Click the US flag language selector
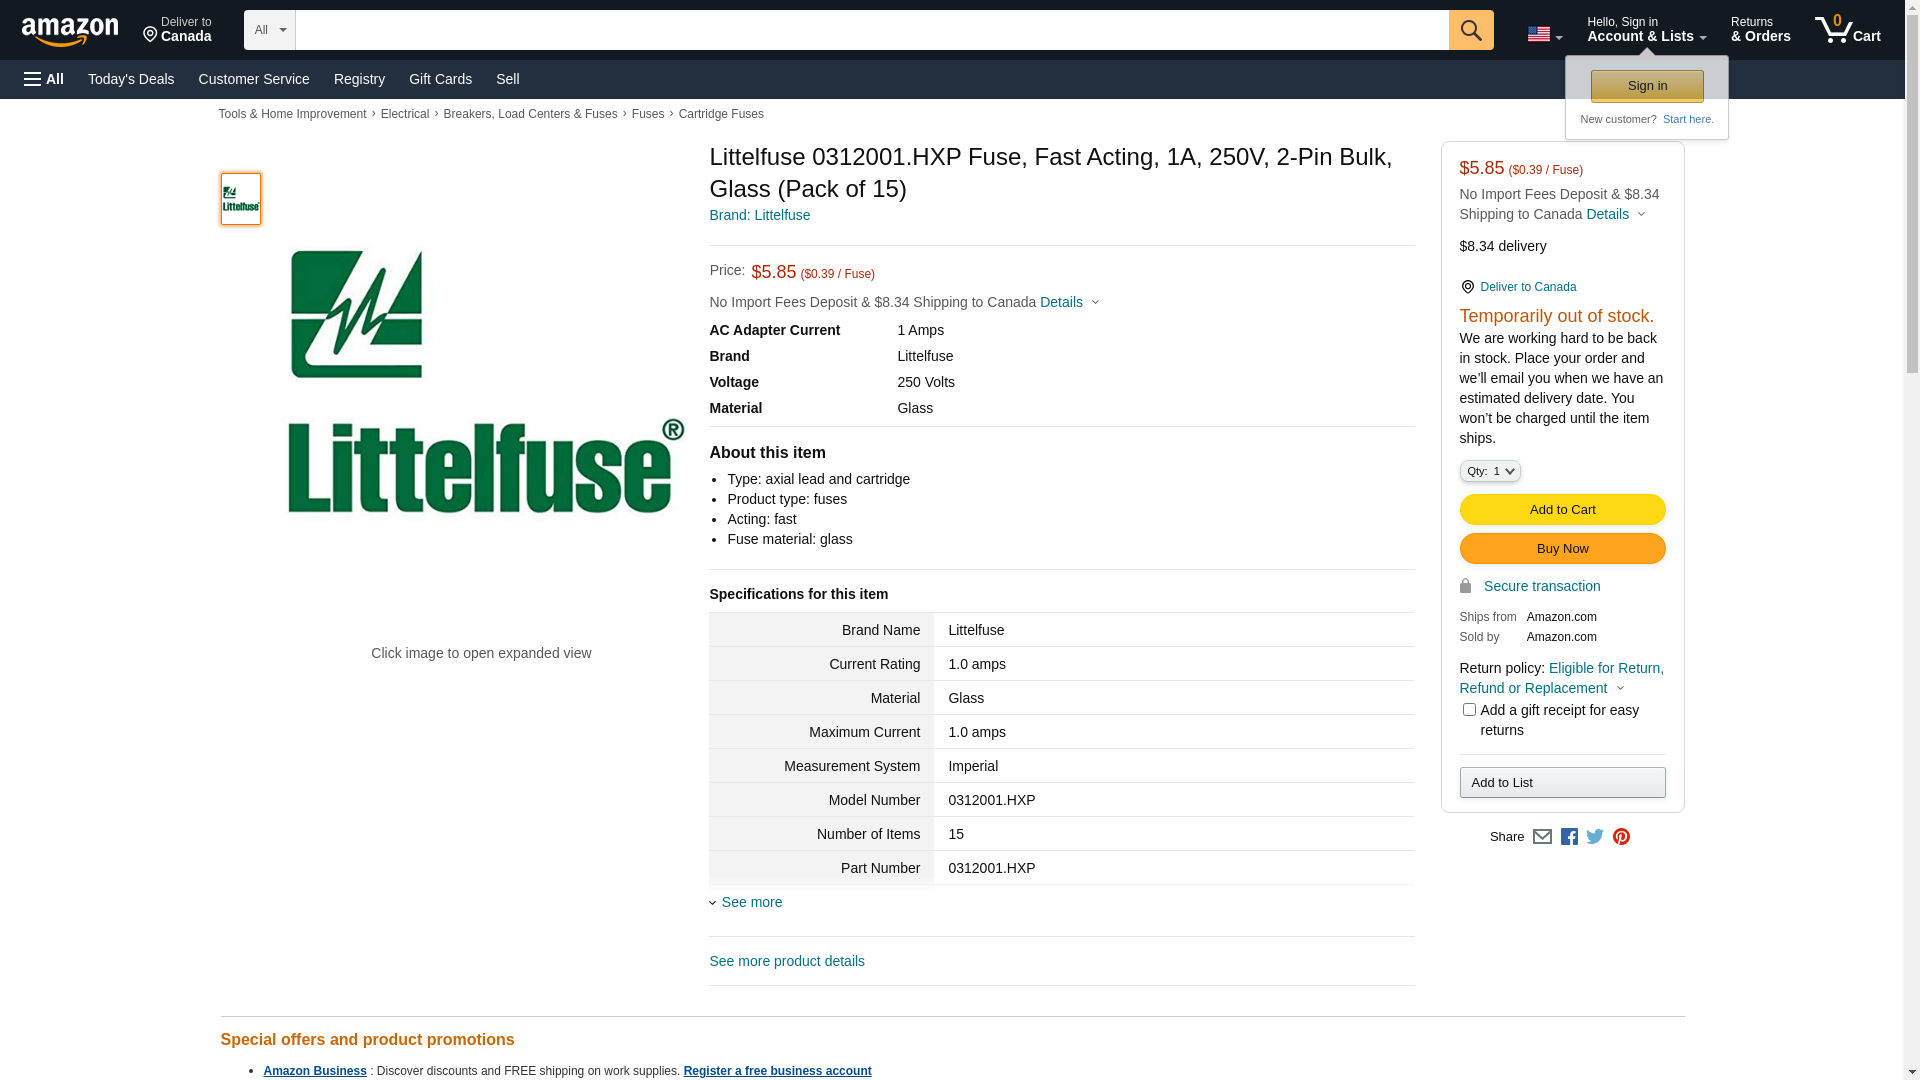The image size is (1920, 1080). click(1544, 34)
